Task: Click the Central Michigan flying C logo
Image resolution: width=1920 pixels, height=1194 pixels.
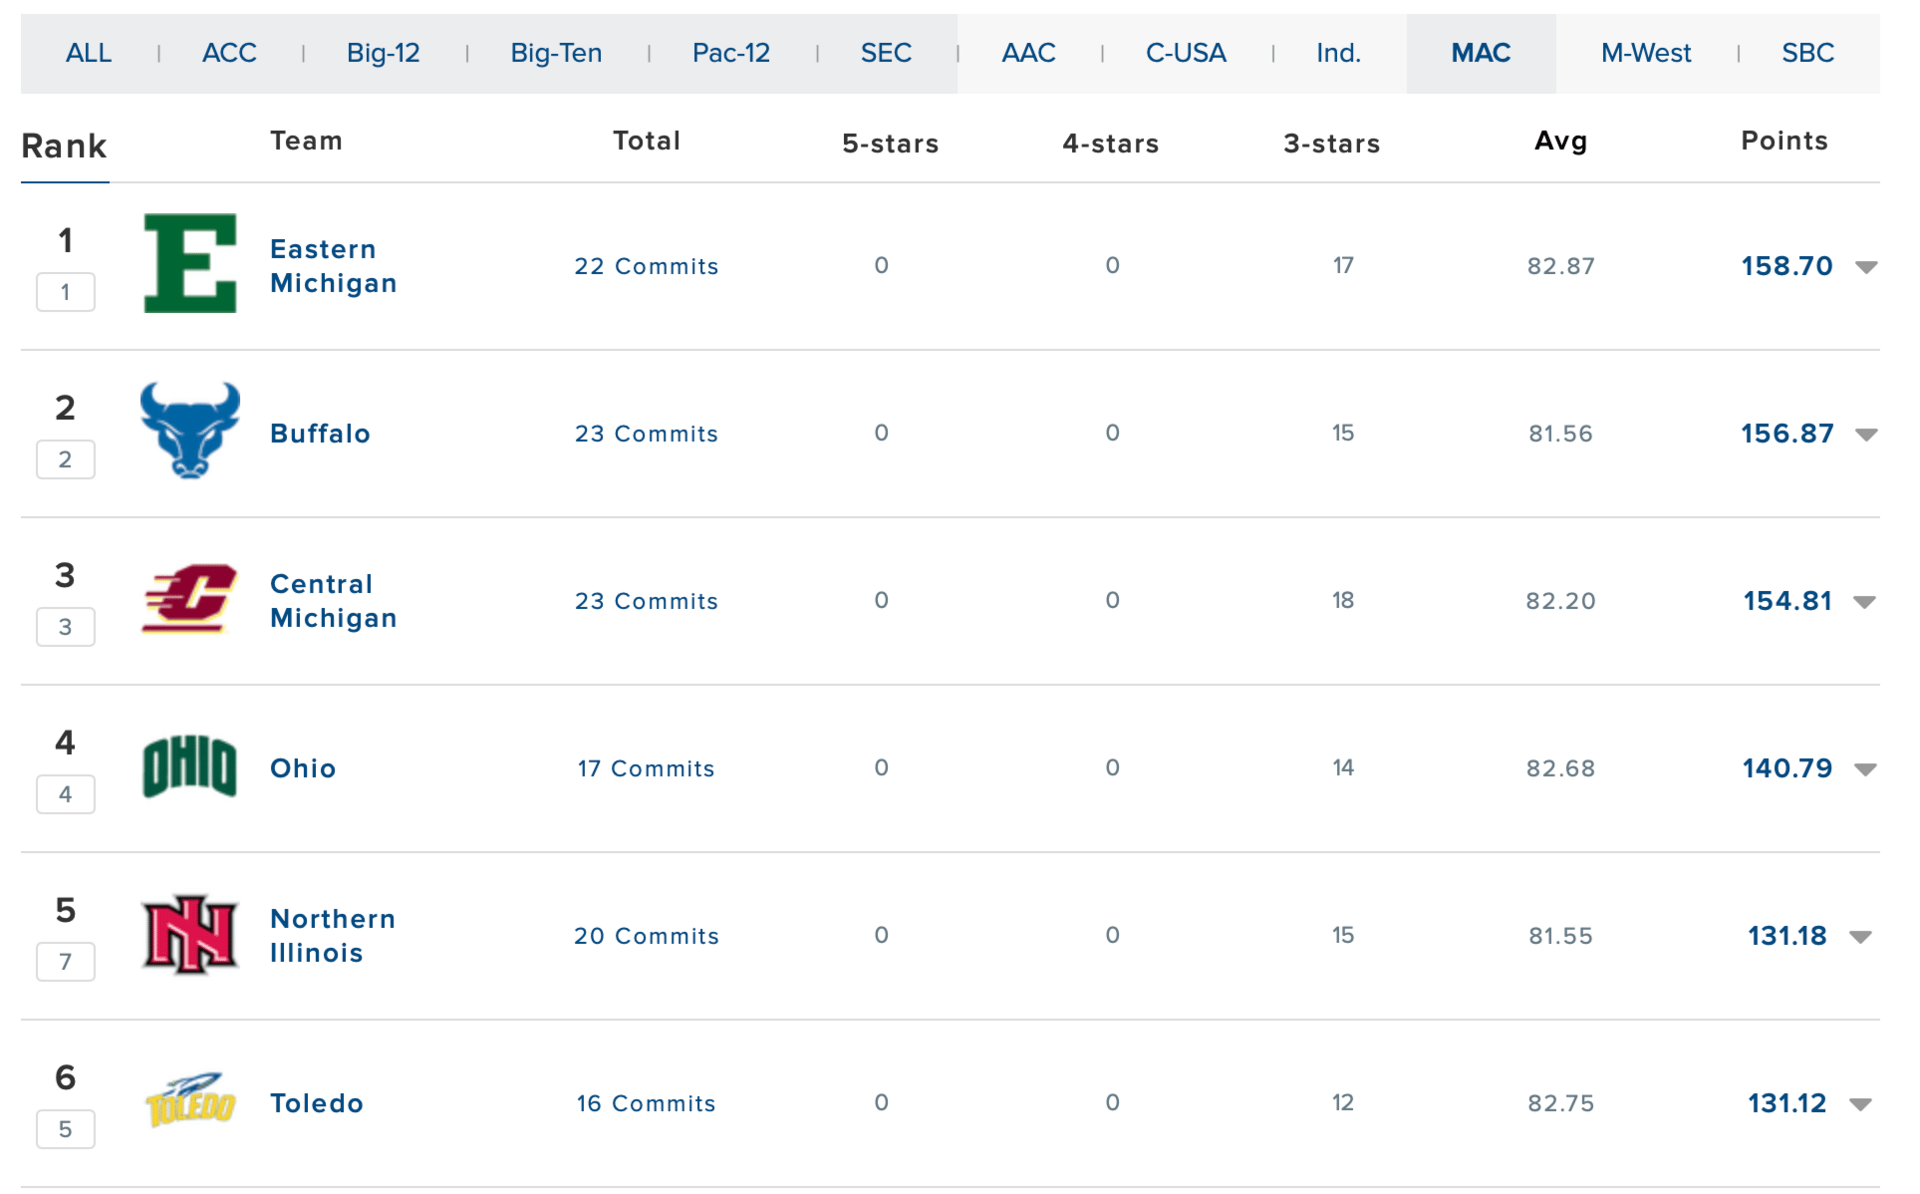Action: 190,599
